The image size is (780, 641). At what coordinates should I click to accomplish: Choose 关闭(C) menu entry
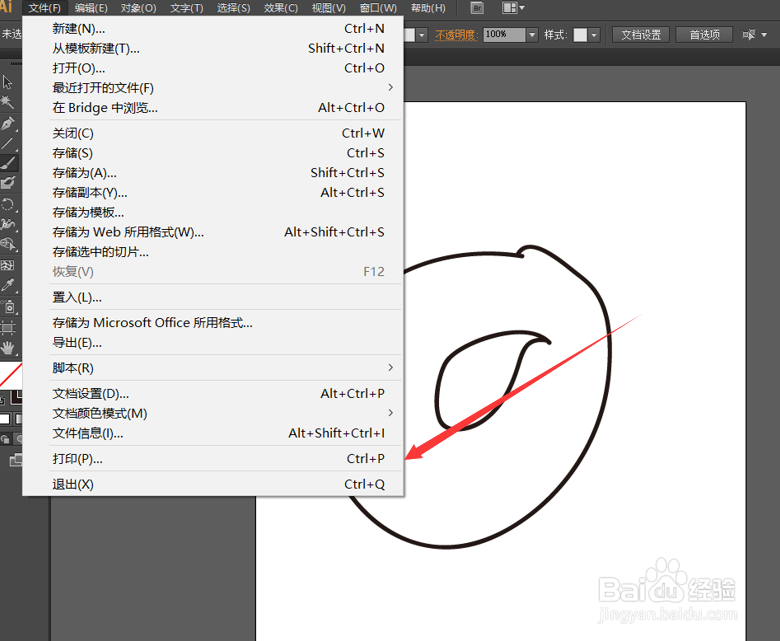213,133
